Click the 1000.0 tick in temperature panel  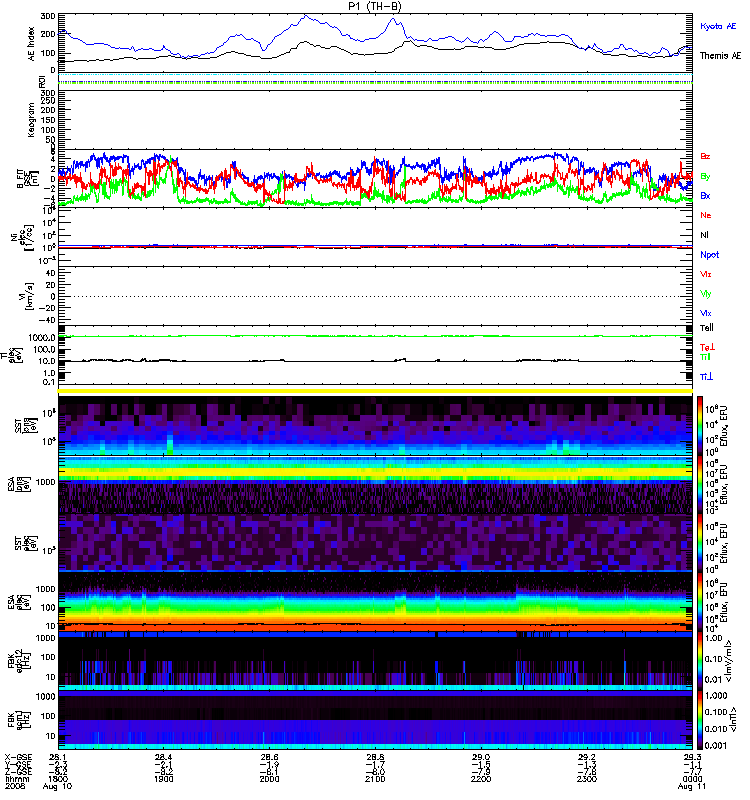42,337
